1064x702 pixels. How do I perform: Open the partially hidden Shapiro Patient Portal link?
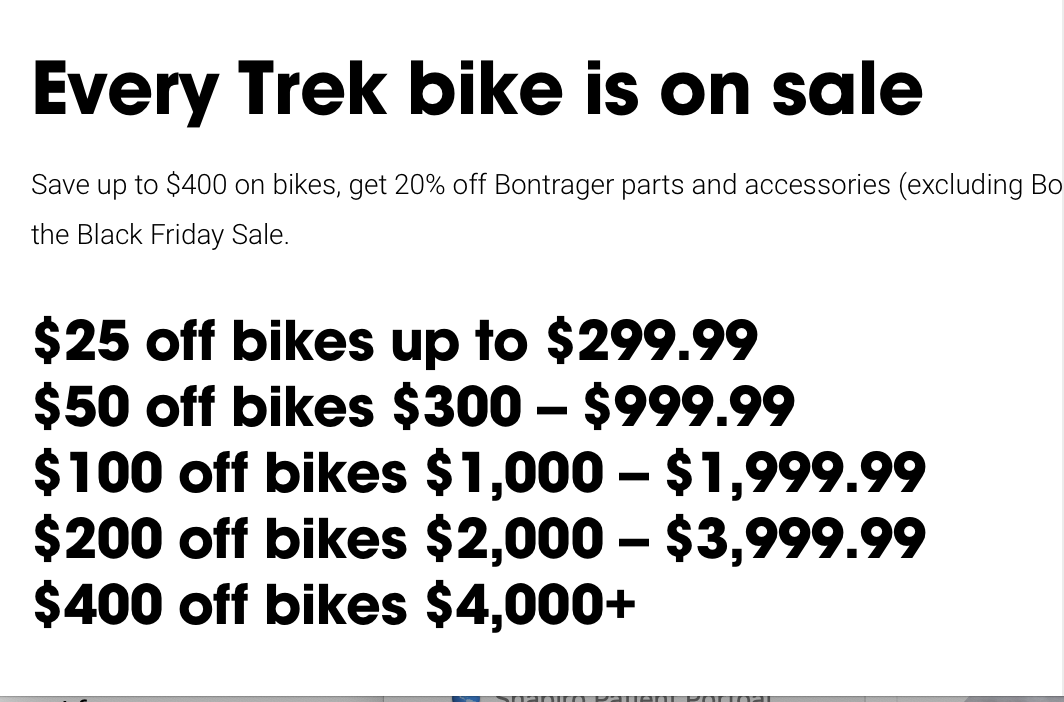tap(632, 695)
